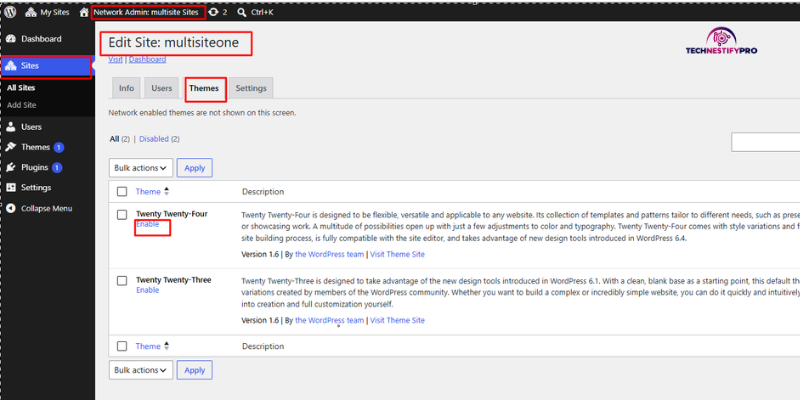Sort by Theme column header

[x=148, y=192]
